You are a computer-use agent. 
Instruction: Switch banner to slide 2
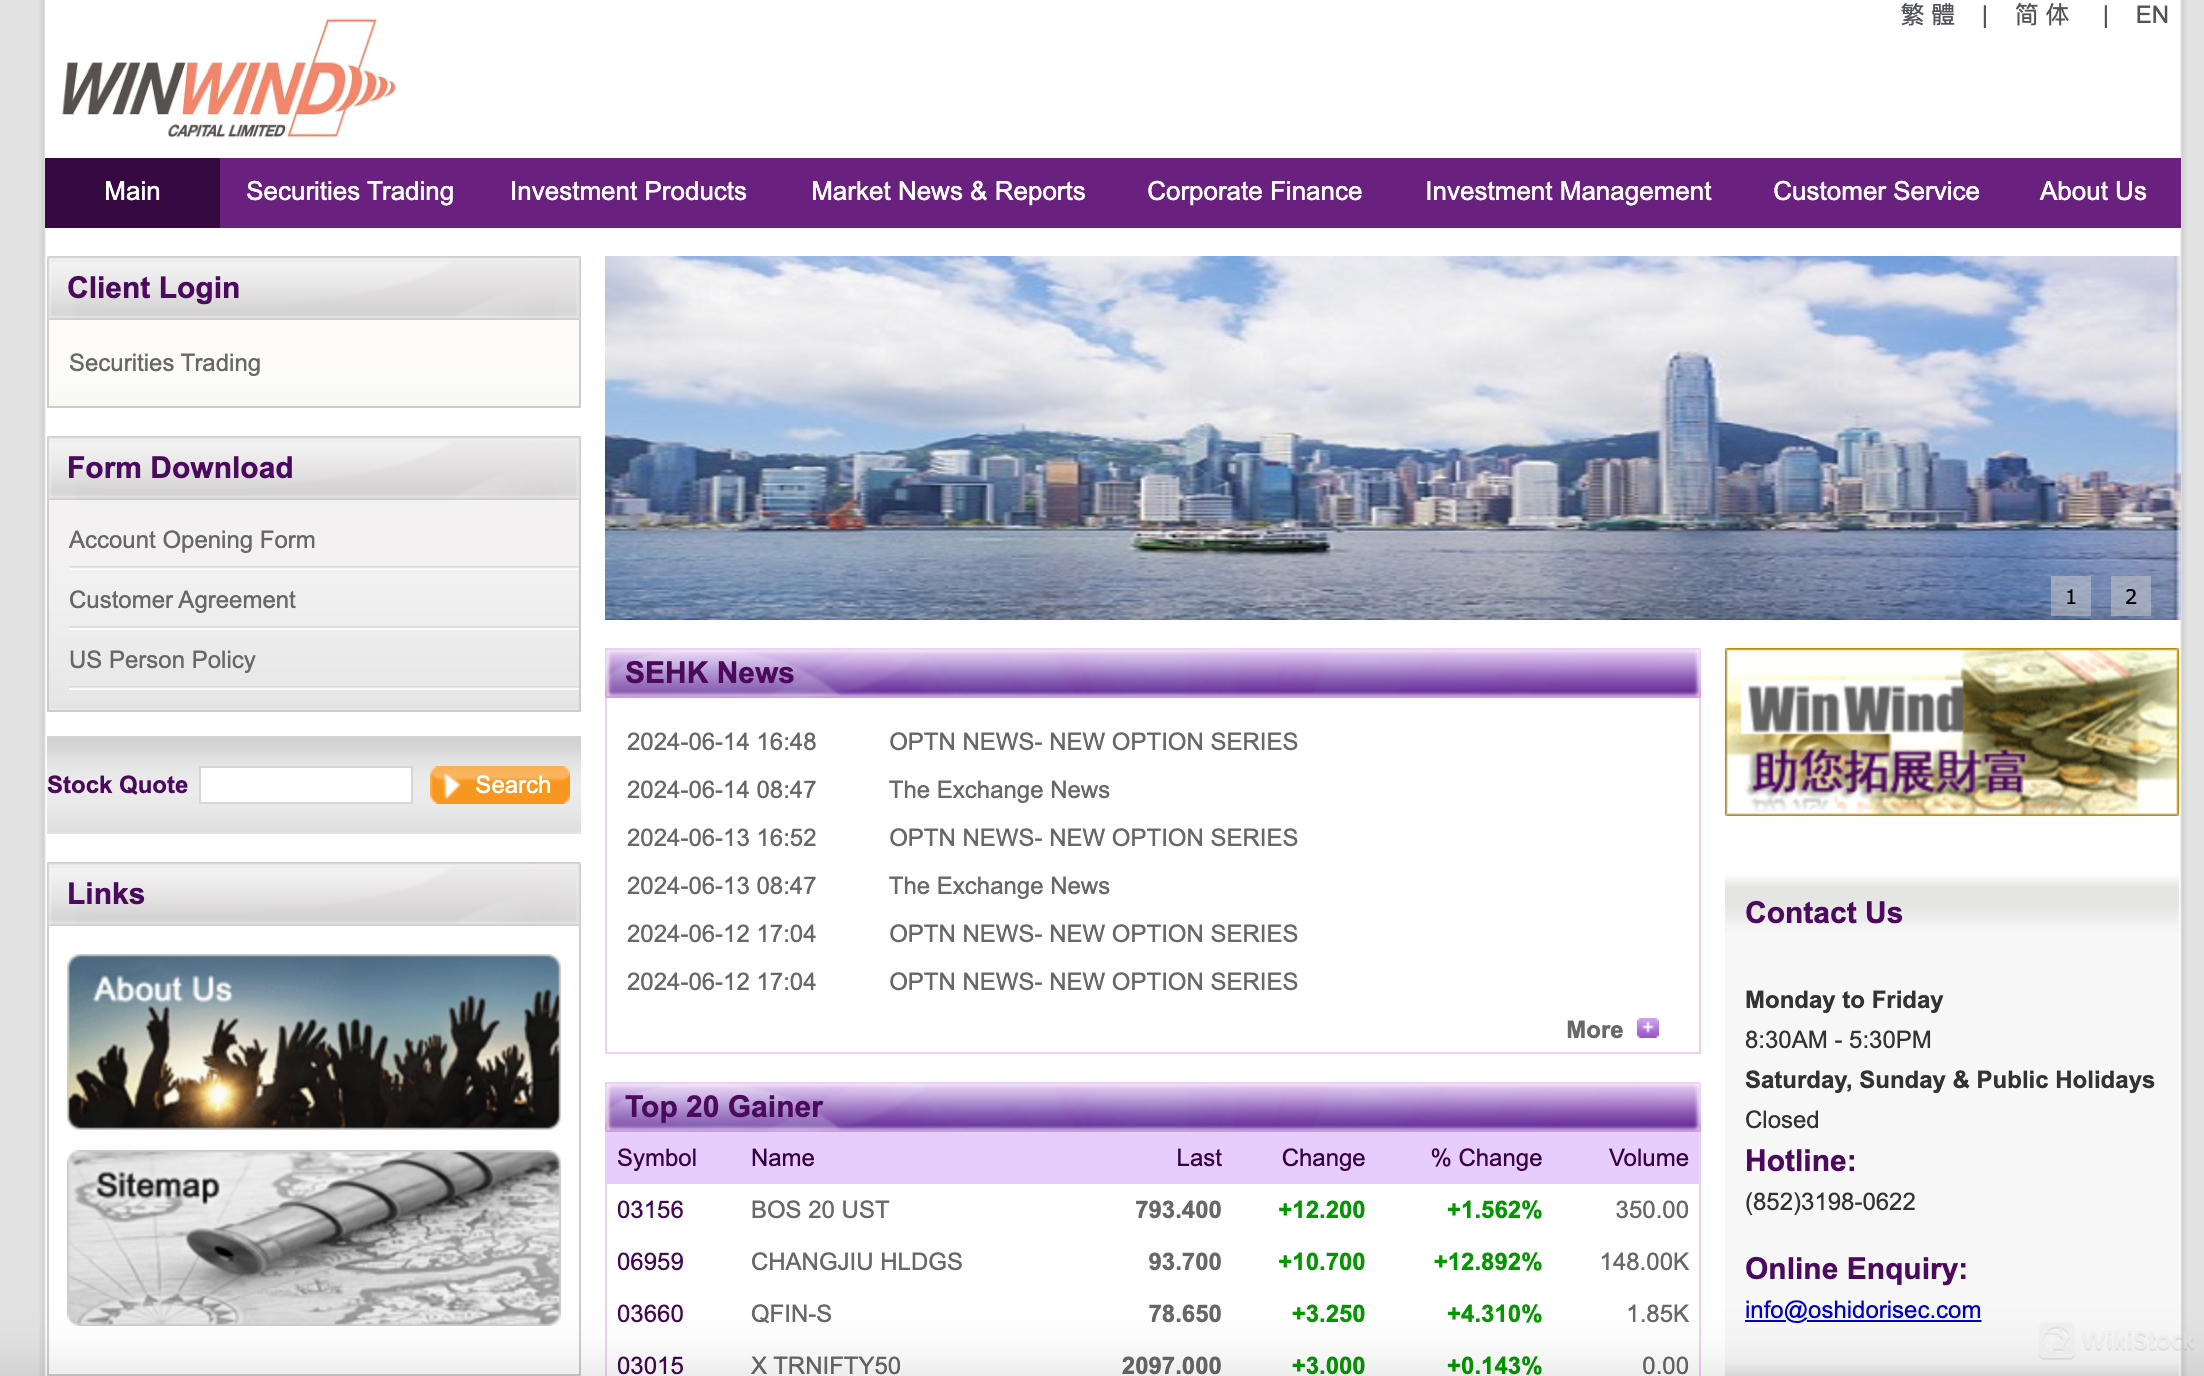(x=2130, y=597)
